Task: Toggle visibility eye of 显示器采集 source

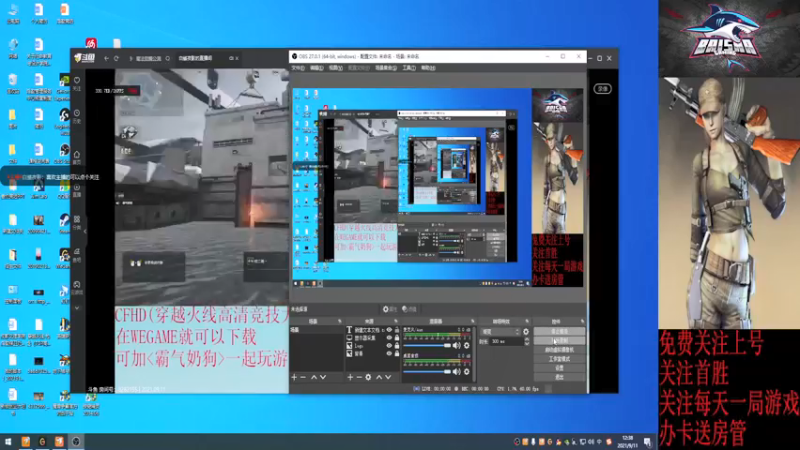Action: [x=389, y=337]
